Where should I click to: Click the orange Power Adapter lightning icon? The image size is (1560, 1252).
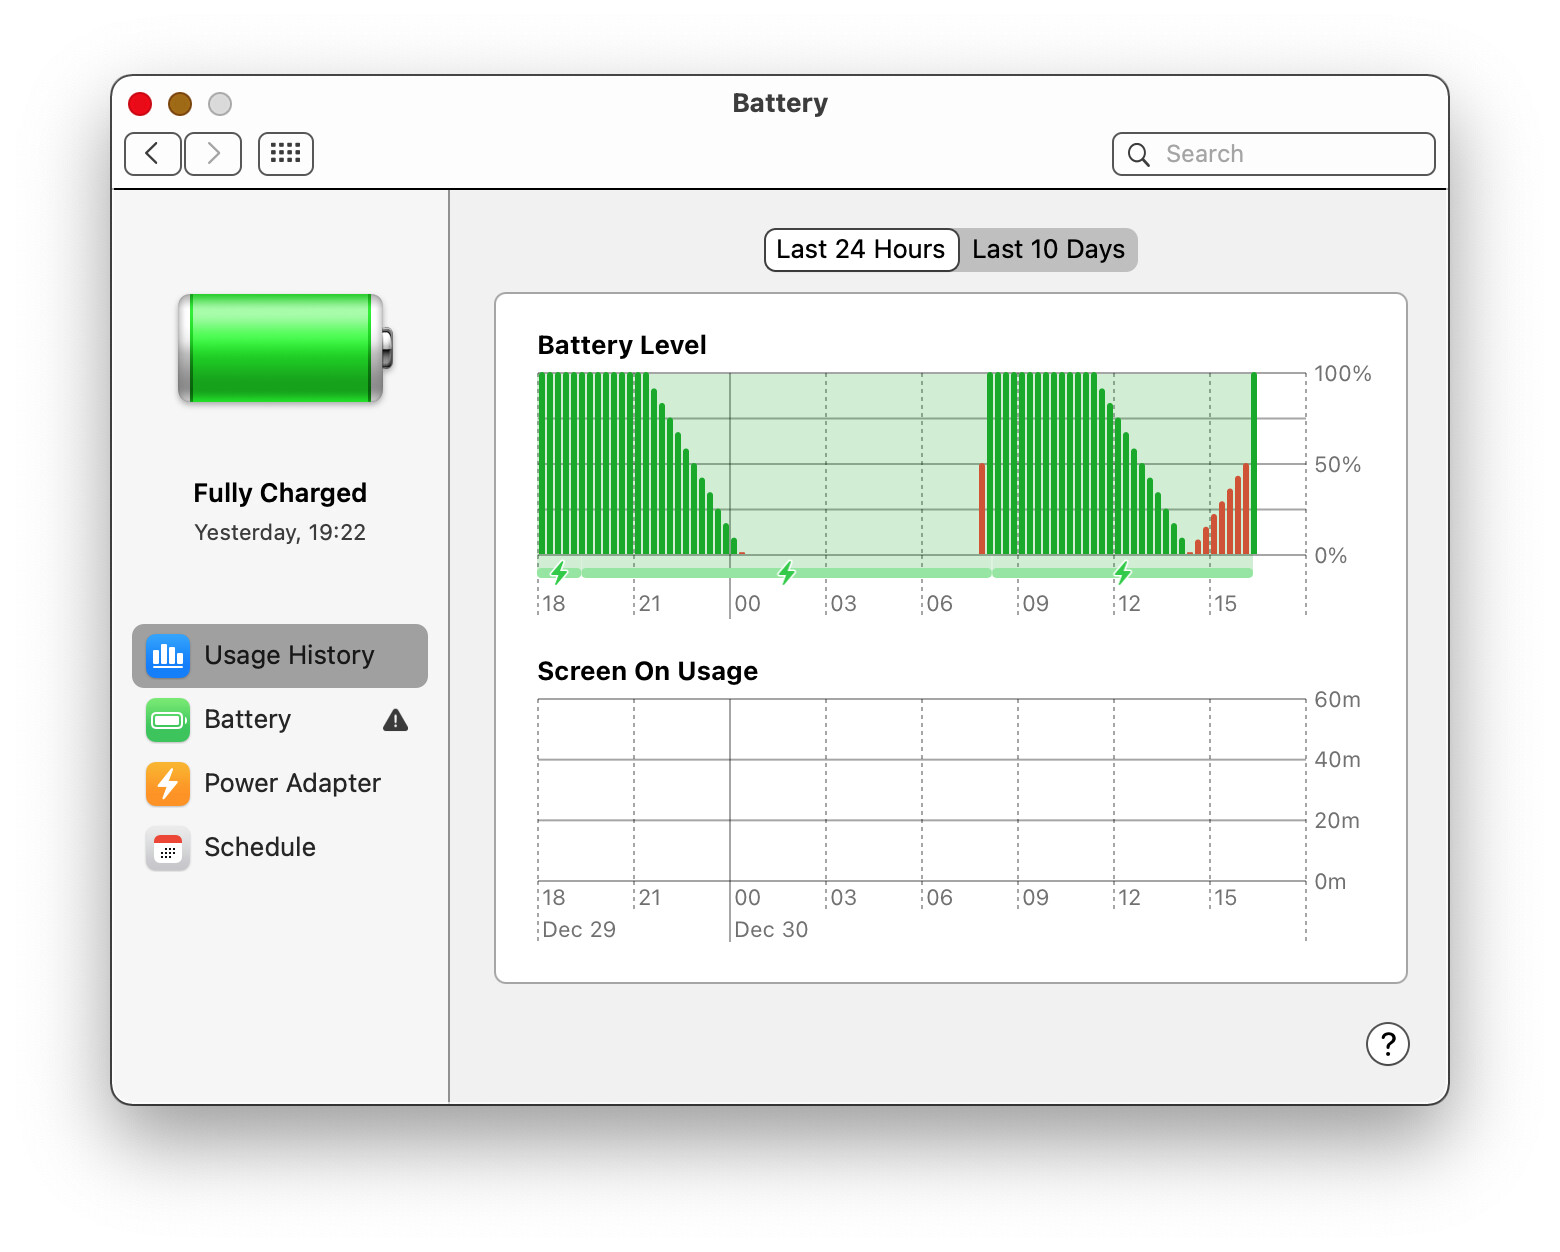click(167, 784)
